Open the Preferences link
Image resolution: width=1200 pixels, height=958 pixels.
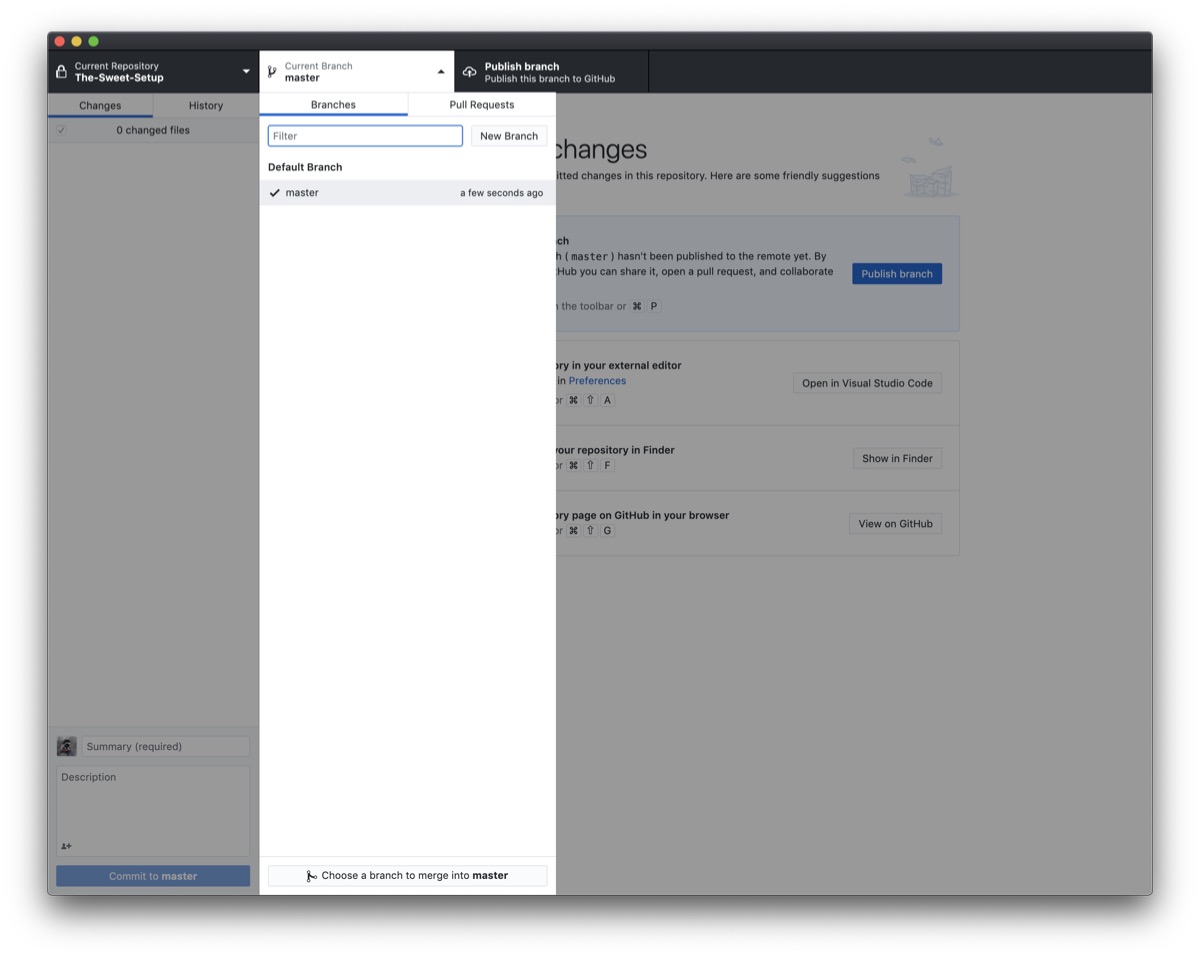[x=597, y=381]
